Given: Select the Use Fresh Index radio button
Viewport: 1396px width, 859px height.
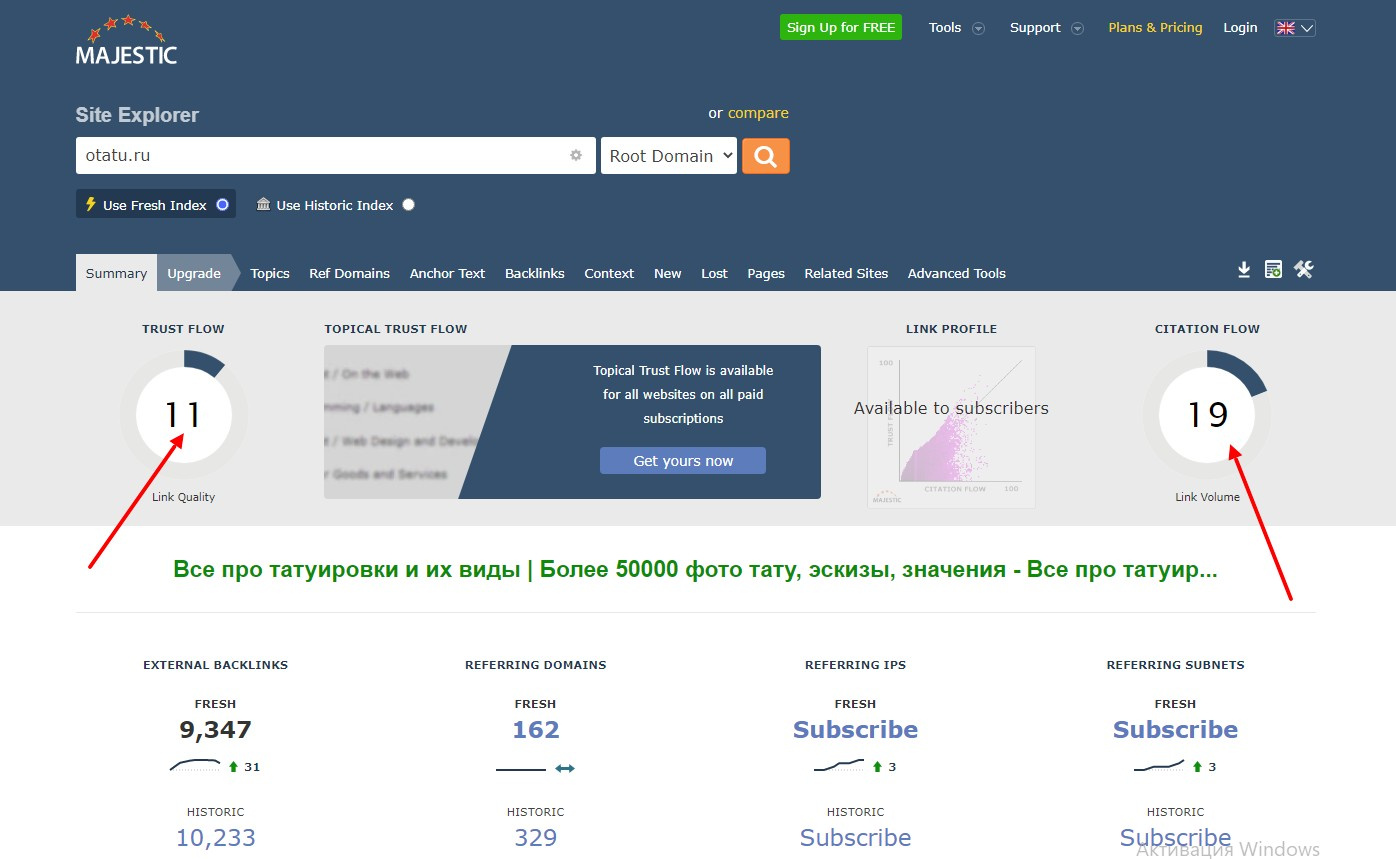Looking at the screenshot, I should tap(222, 204).
